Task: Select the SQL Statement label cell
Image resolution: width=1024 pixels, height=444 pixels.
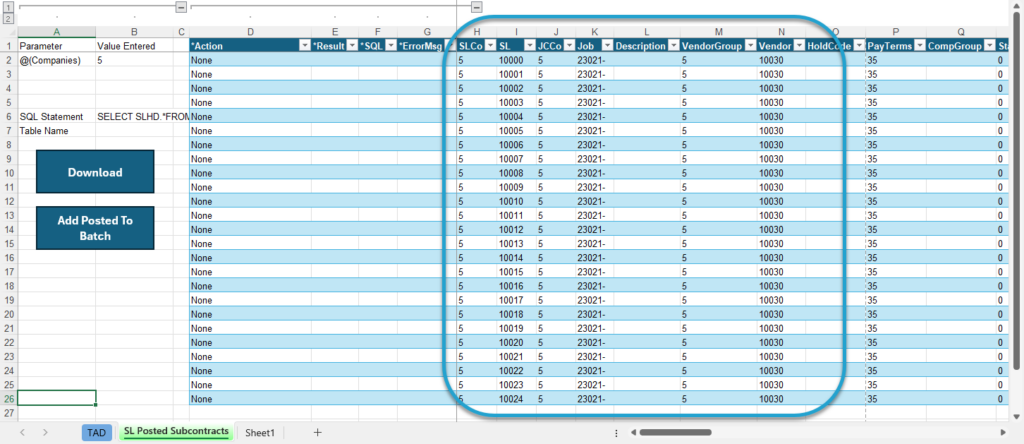Action: (56, 116)
